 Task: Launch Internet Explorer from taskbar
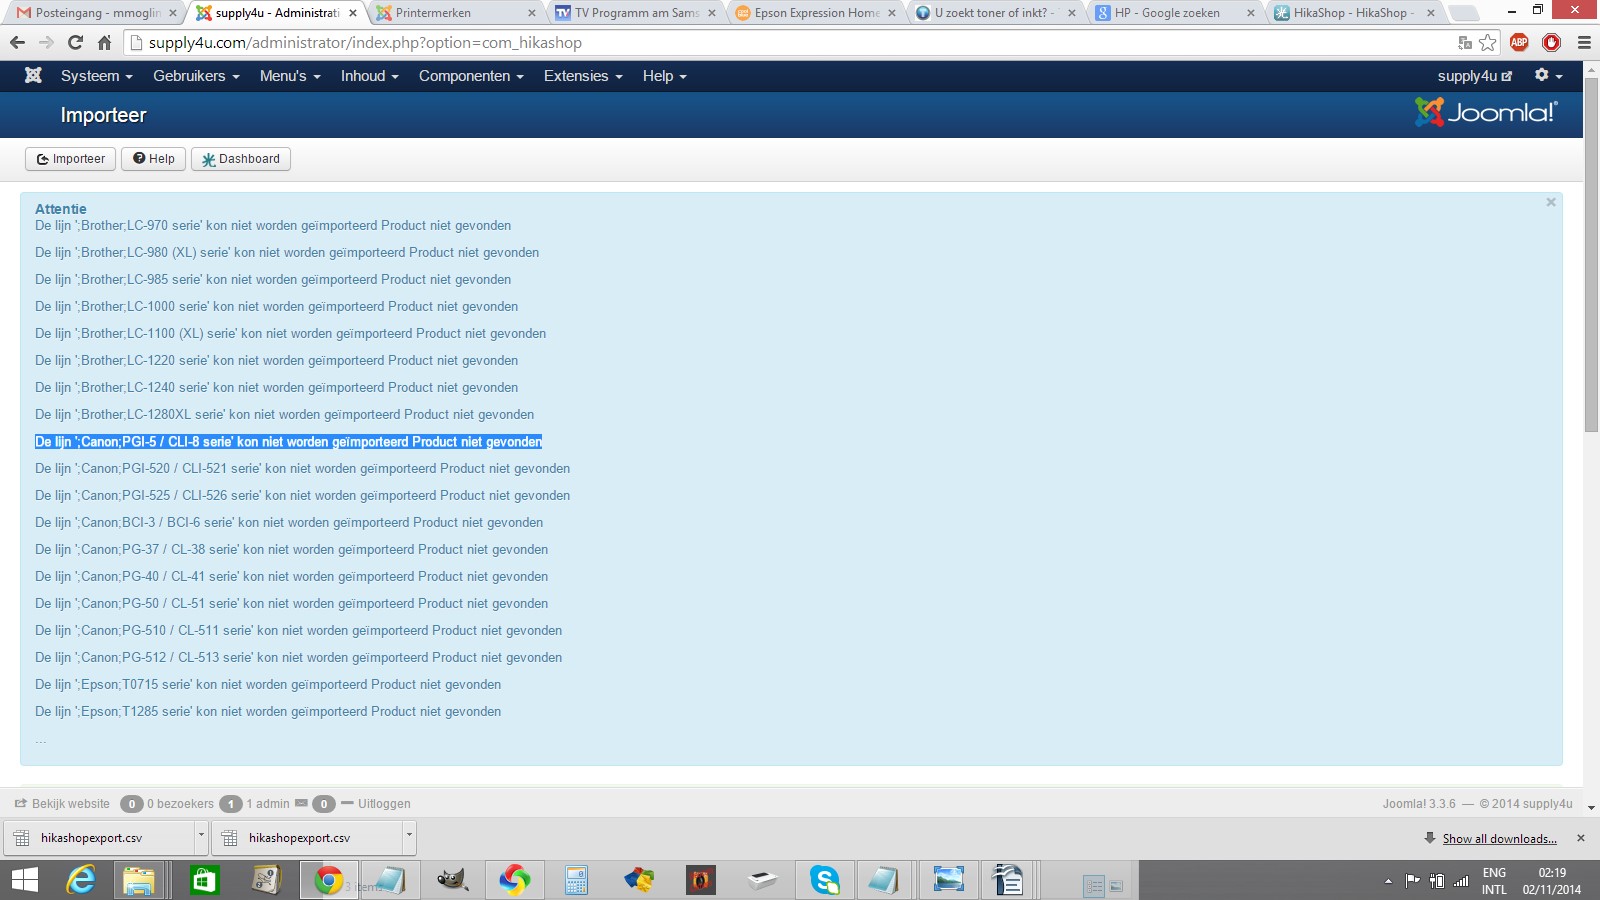click(x=80, y=880)
